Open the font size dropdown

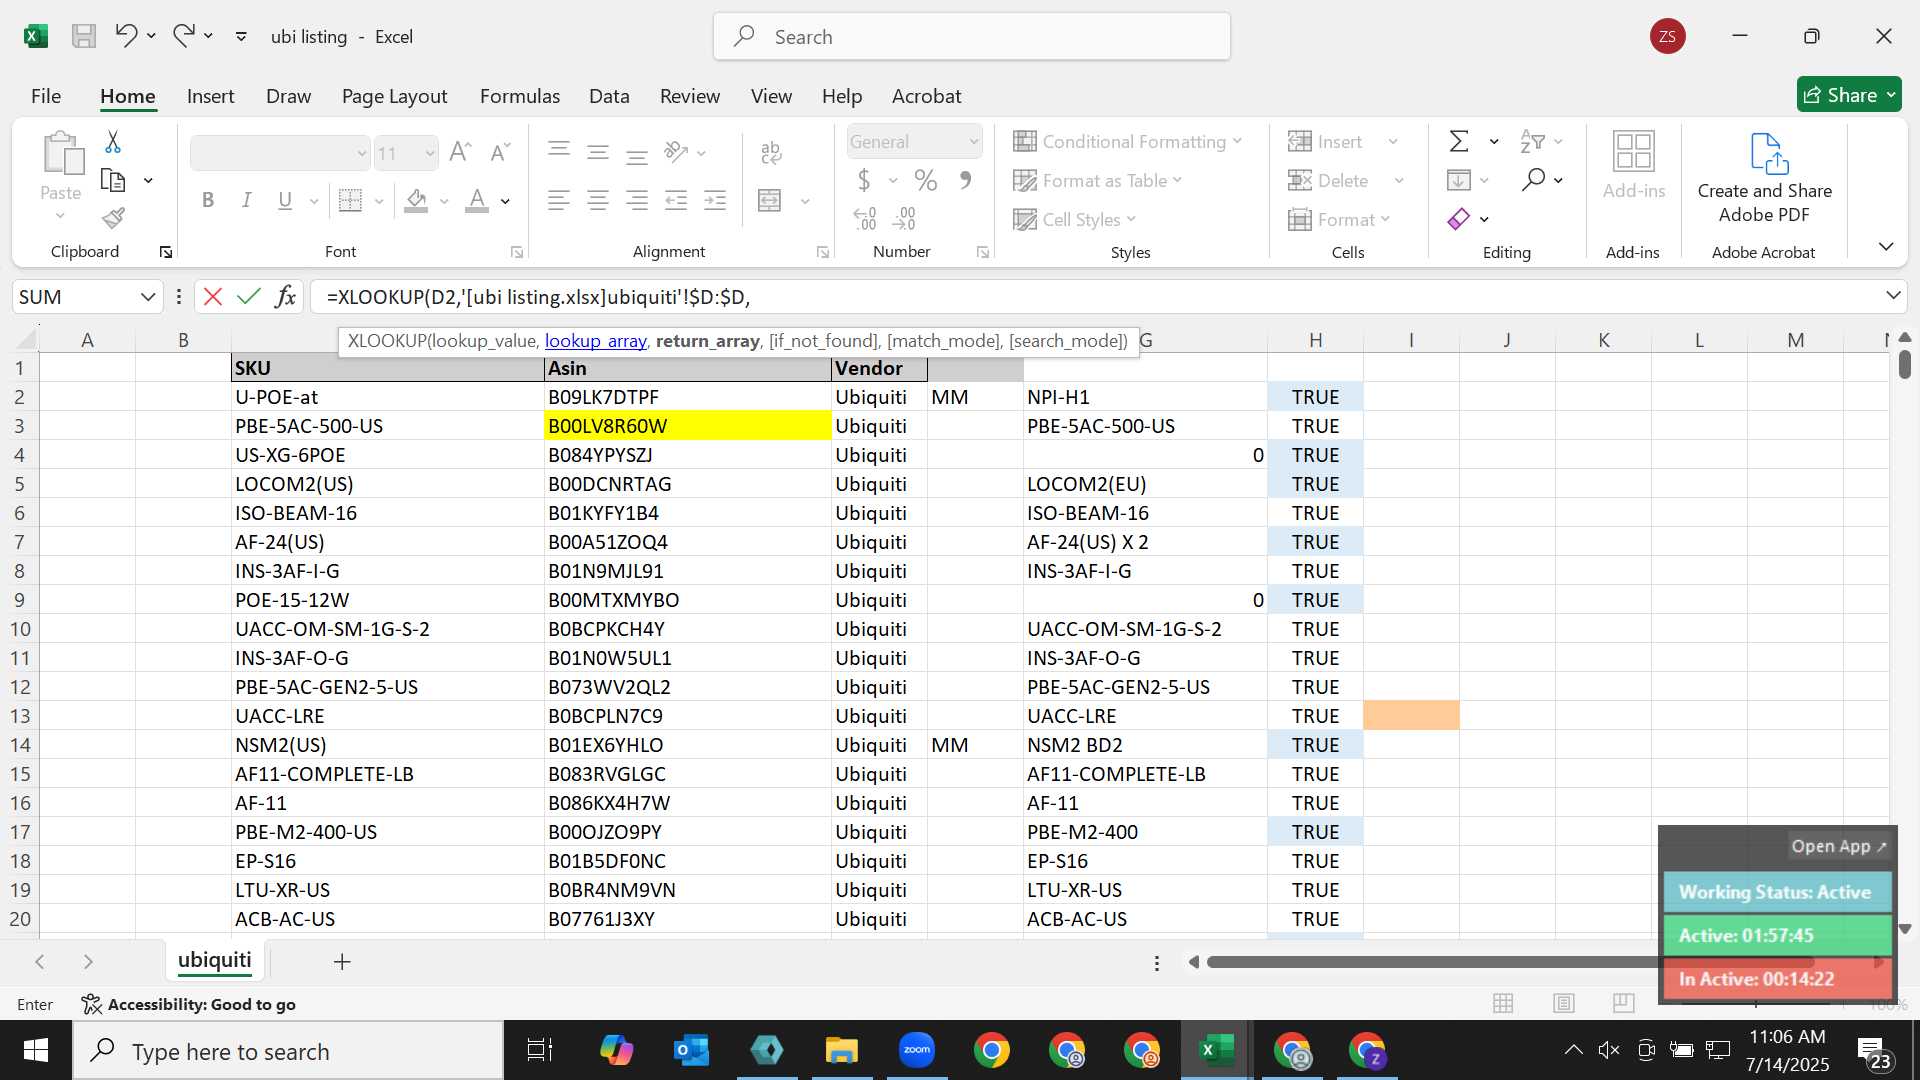430,153
